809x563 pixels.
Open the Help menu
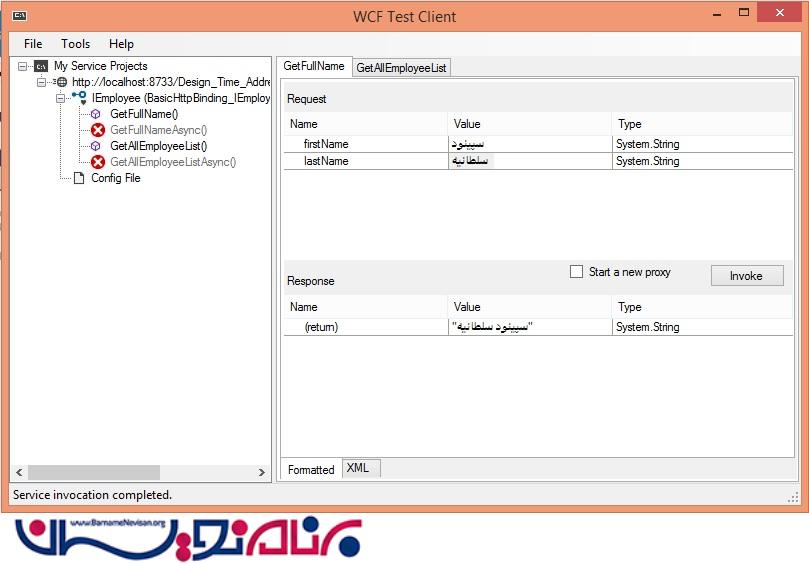[x=121, y=44]
